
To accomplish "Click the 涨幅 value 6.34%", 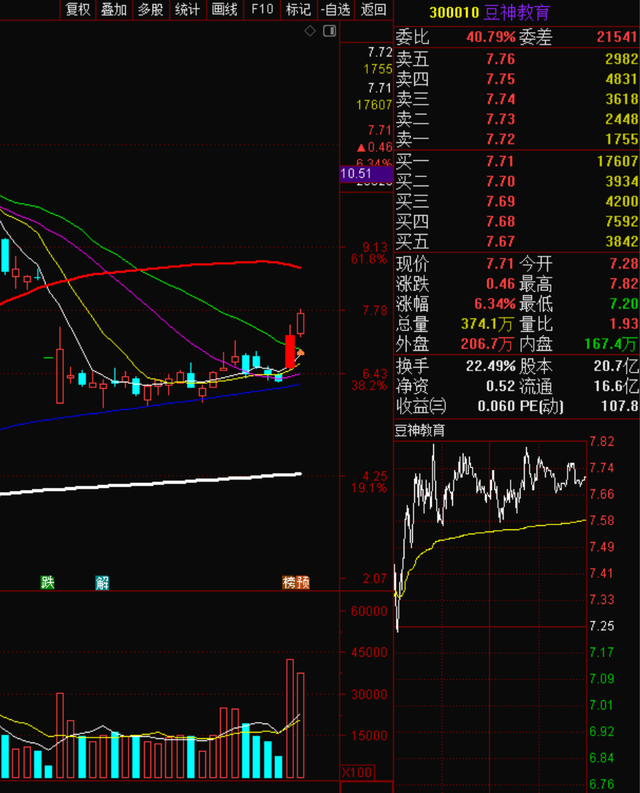I will coord(495,304).
